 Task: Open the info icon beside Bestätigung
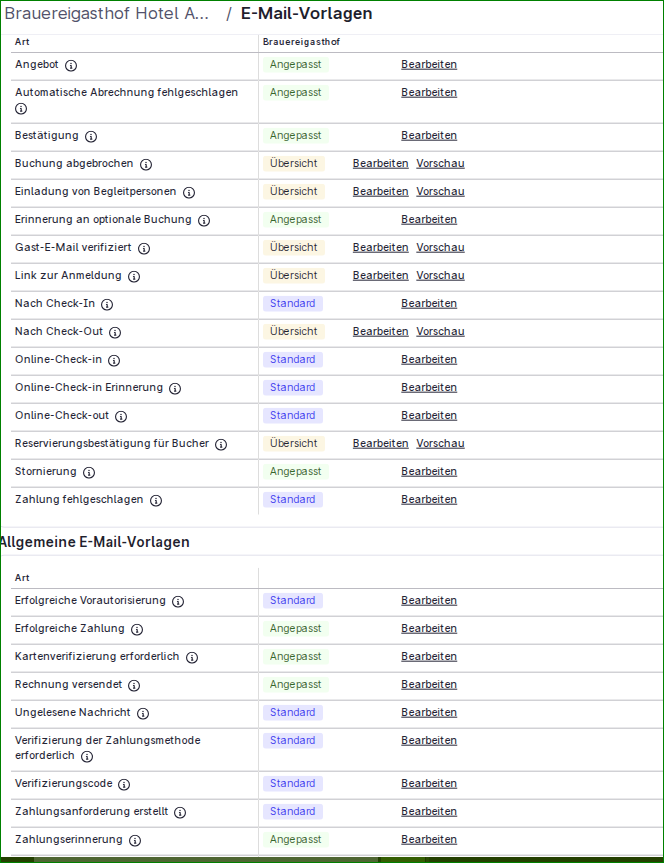[x=91, y=136]
